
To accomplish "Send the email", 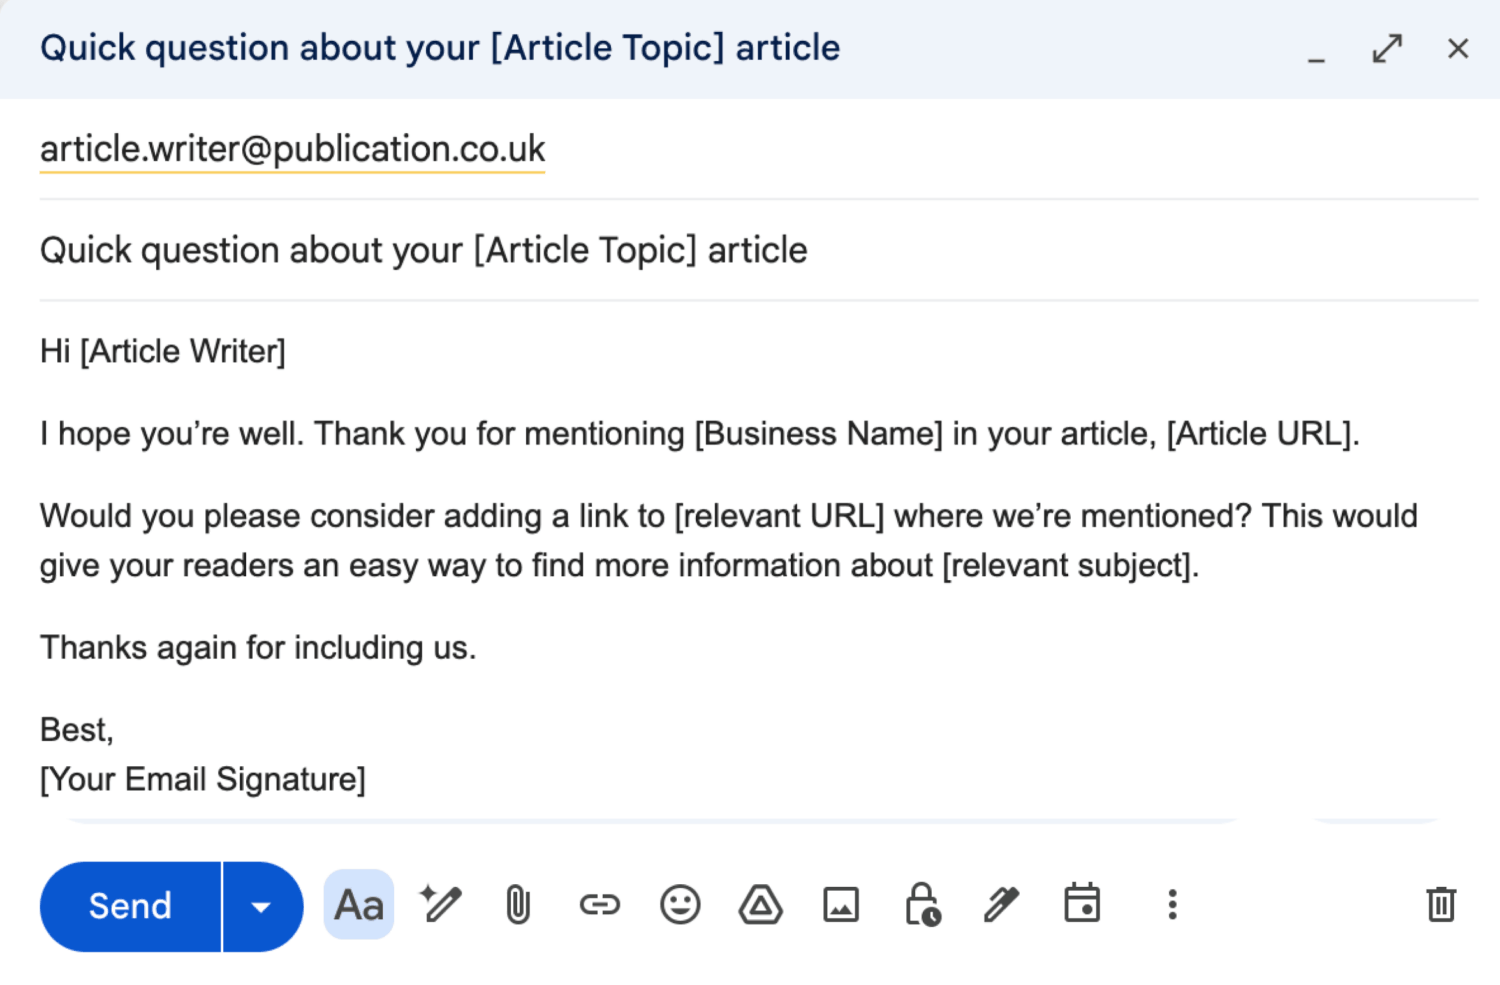I will (x=130, y=906).
